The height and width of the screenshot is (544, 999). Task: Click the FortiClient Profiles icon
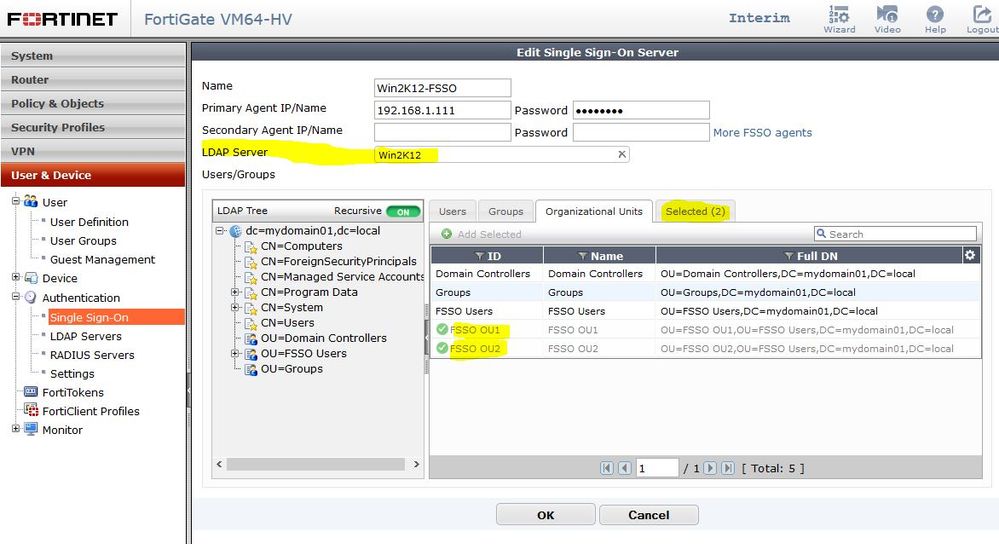click(x=31, y=410)
